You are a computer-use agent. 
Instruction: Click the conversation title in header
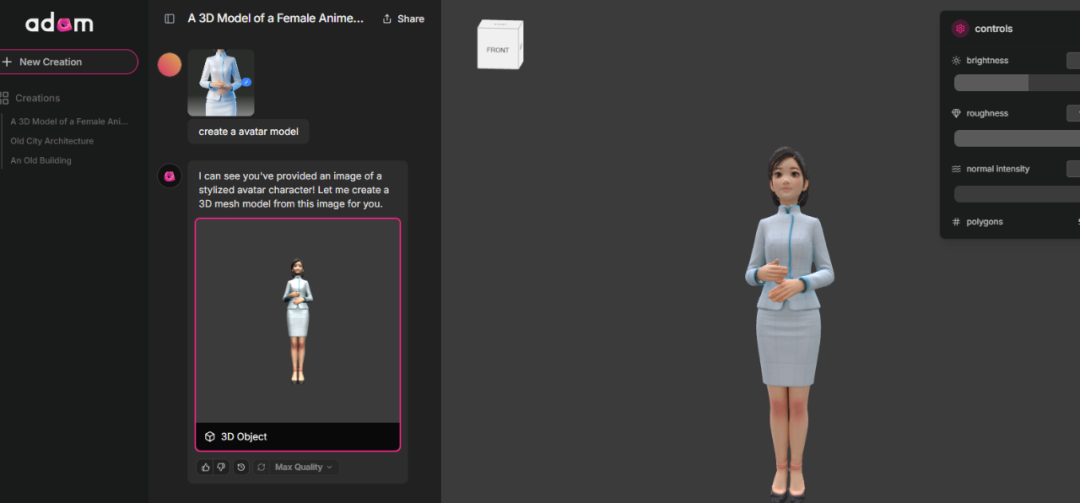[276, 19]
